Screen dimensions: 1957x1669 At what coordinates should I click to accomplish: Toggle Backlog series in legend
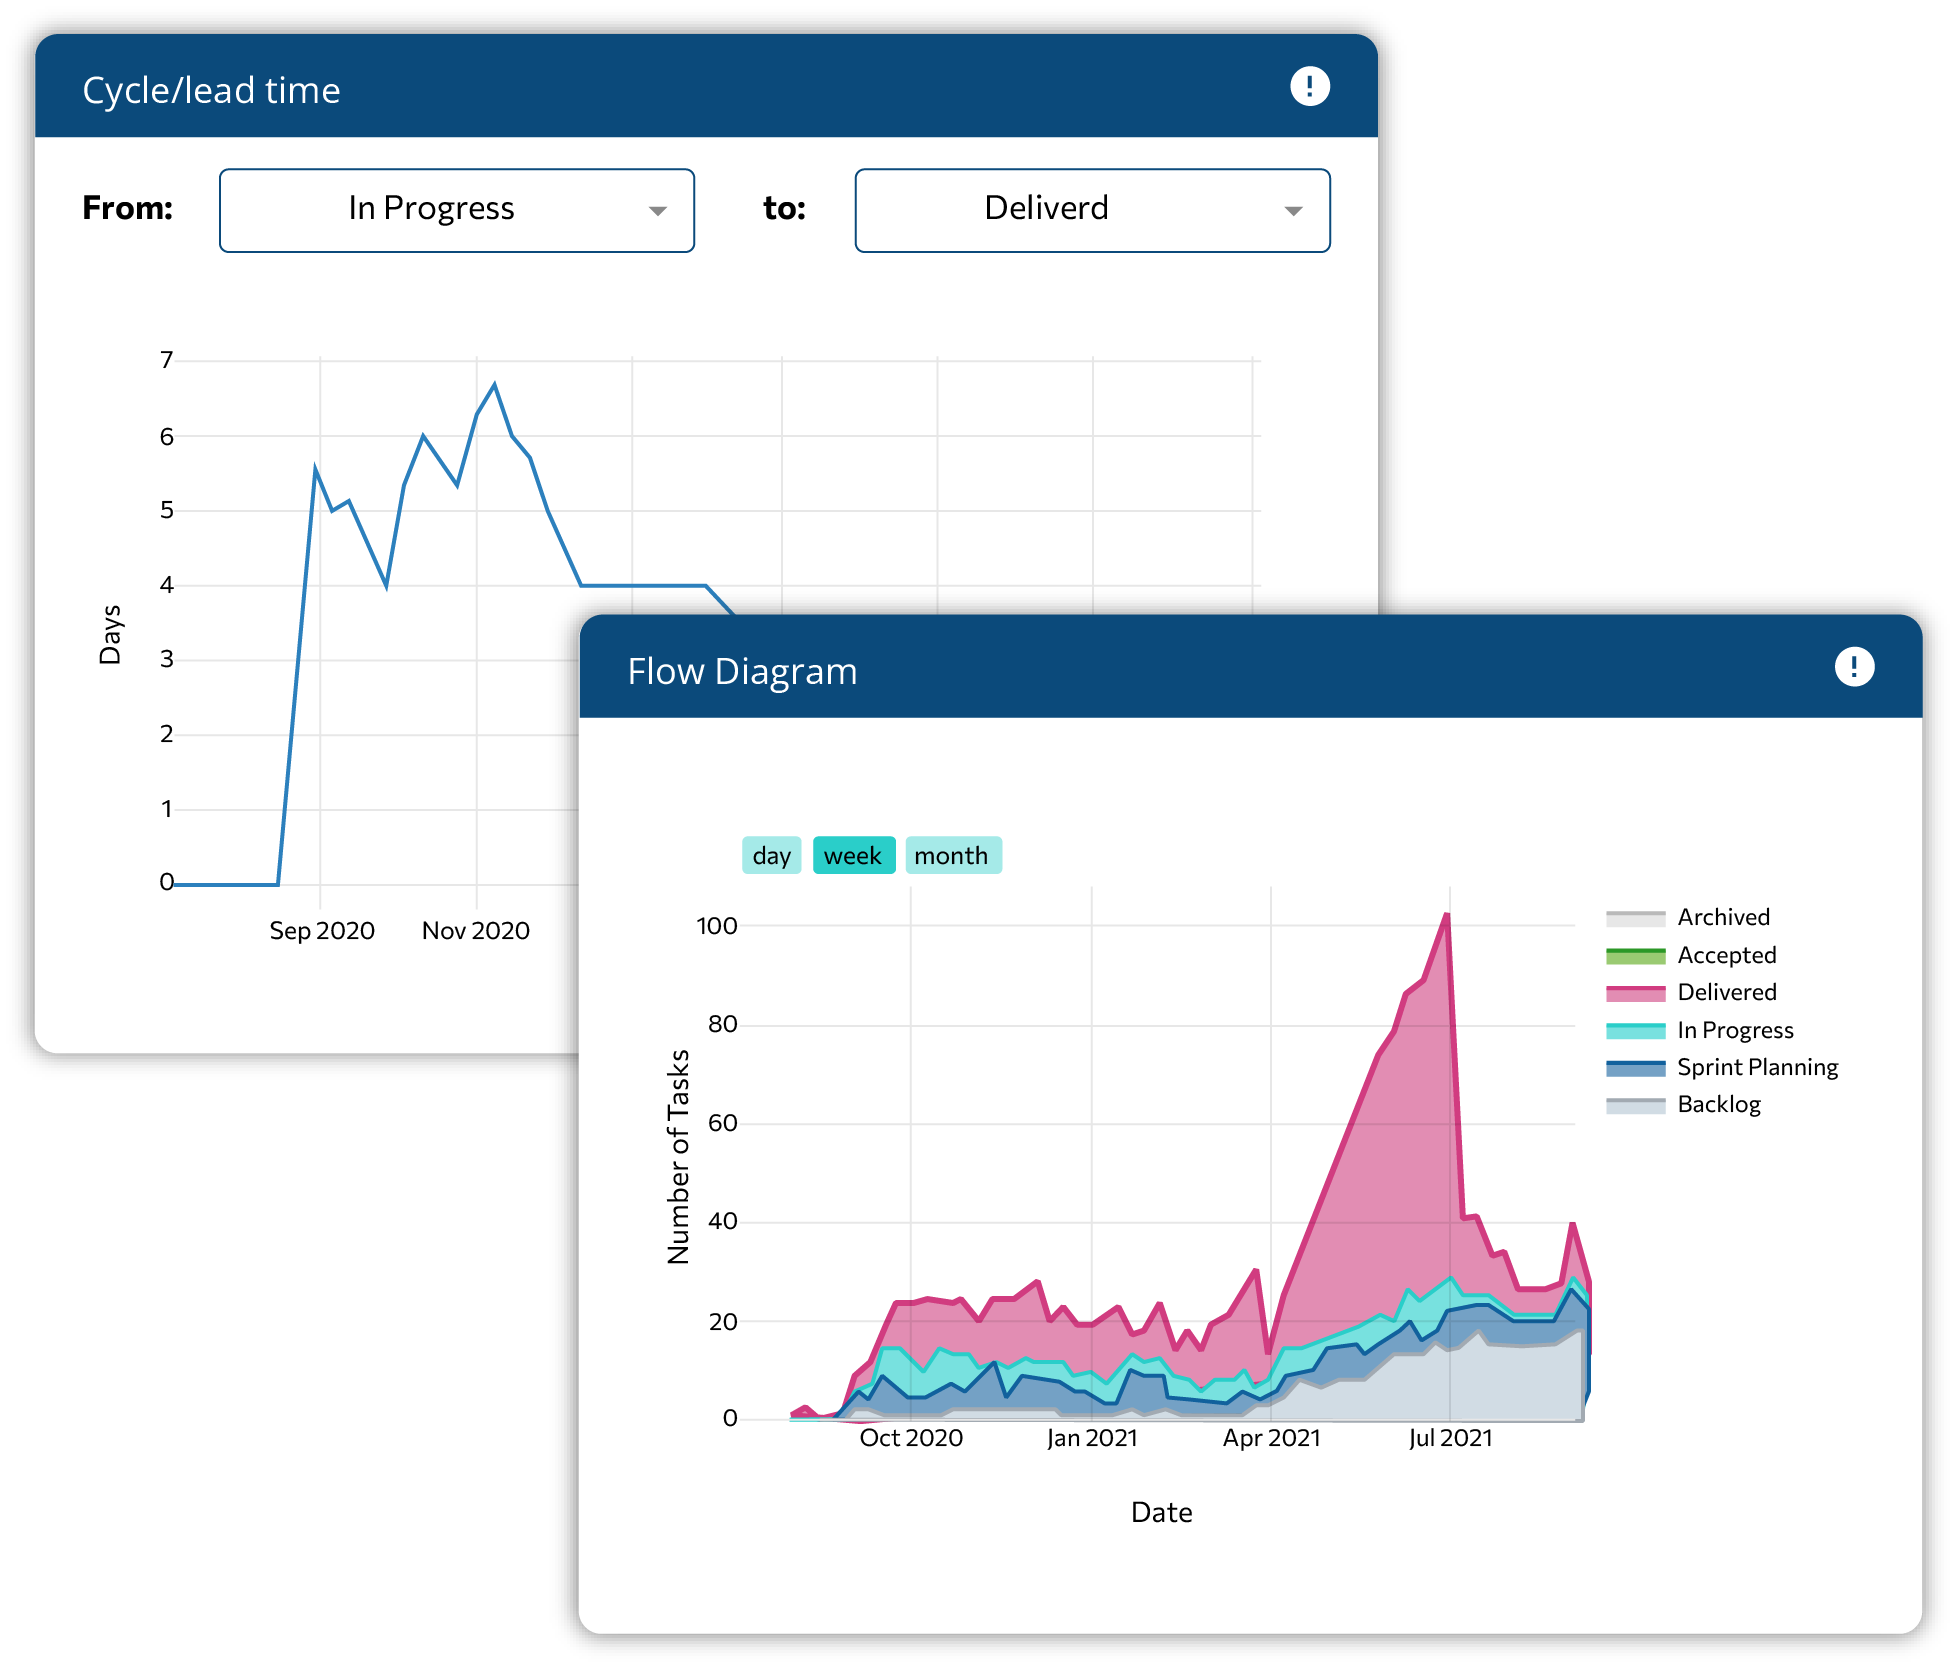pyautogui.click(x=1683, y=1104)
